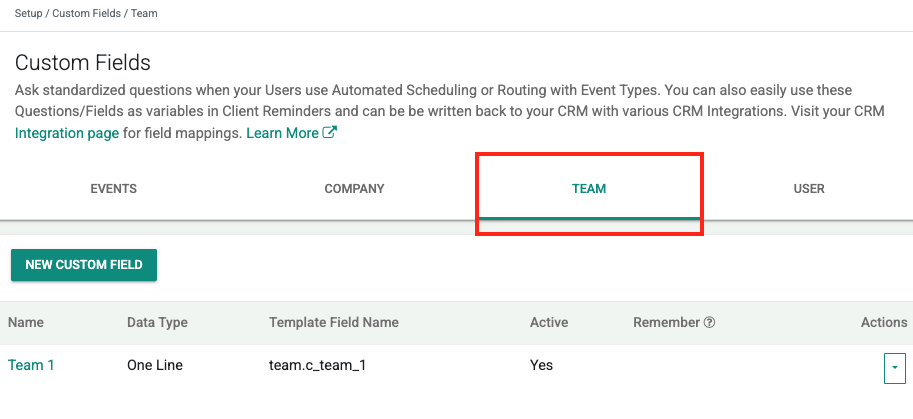Click Team at the end of the breadcrumb

coord(144,14)
